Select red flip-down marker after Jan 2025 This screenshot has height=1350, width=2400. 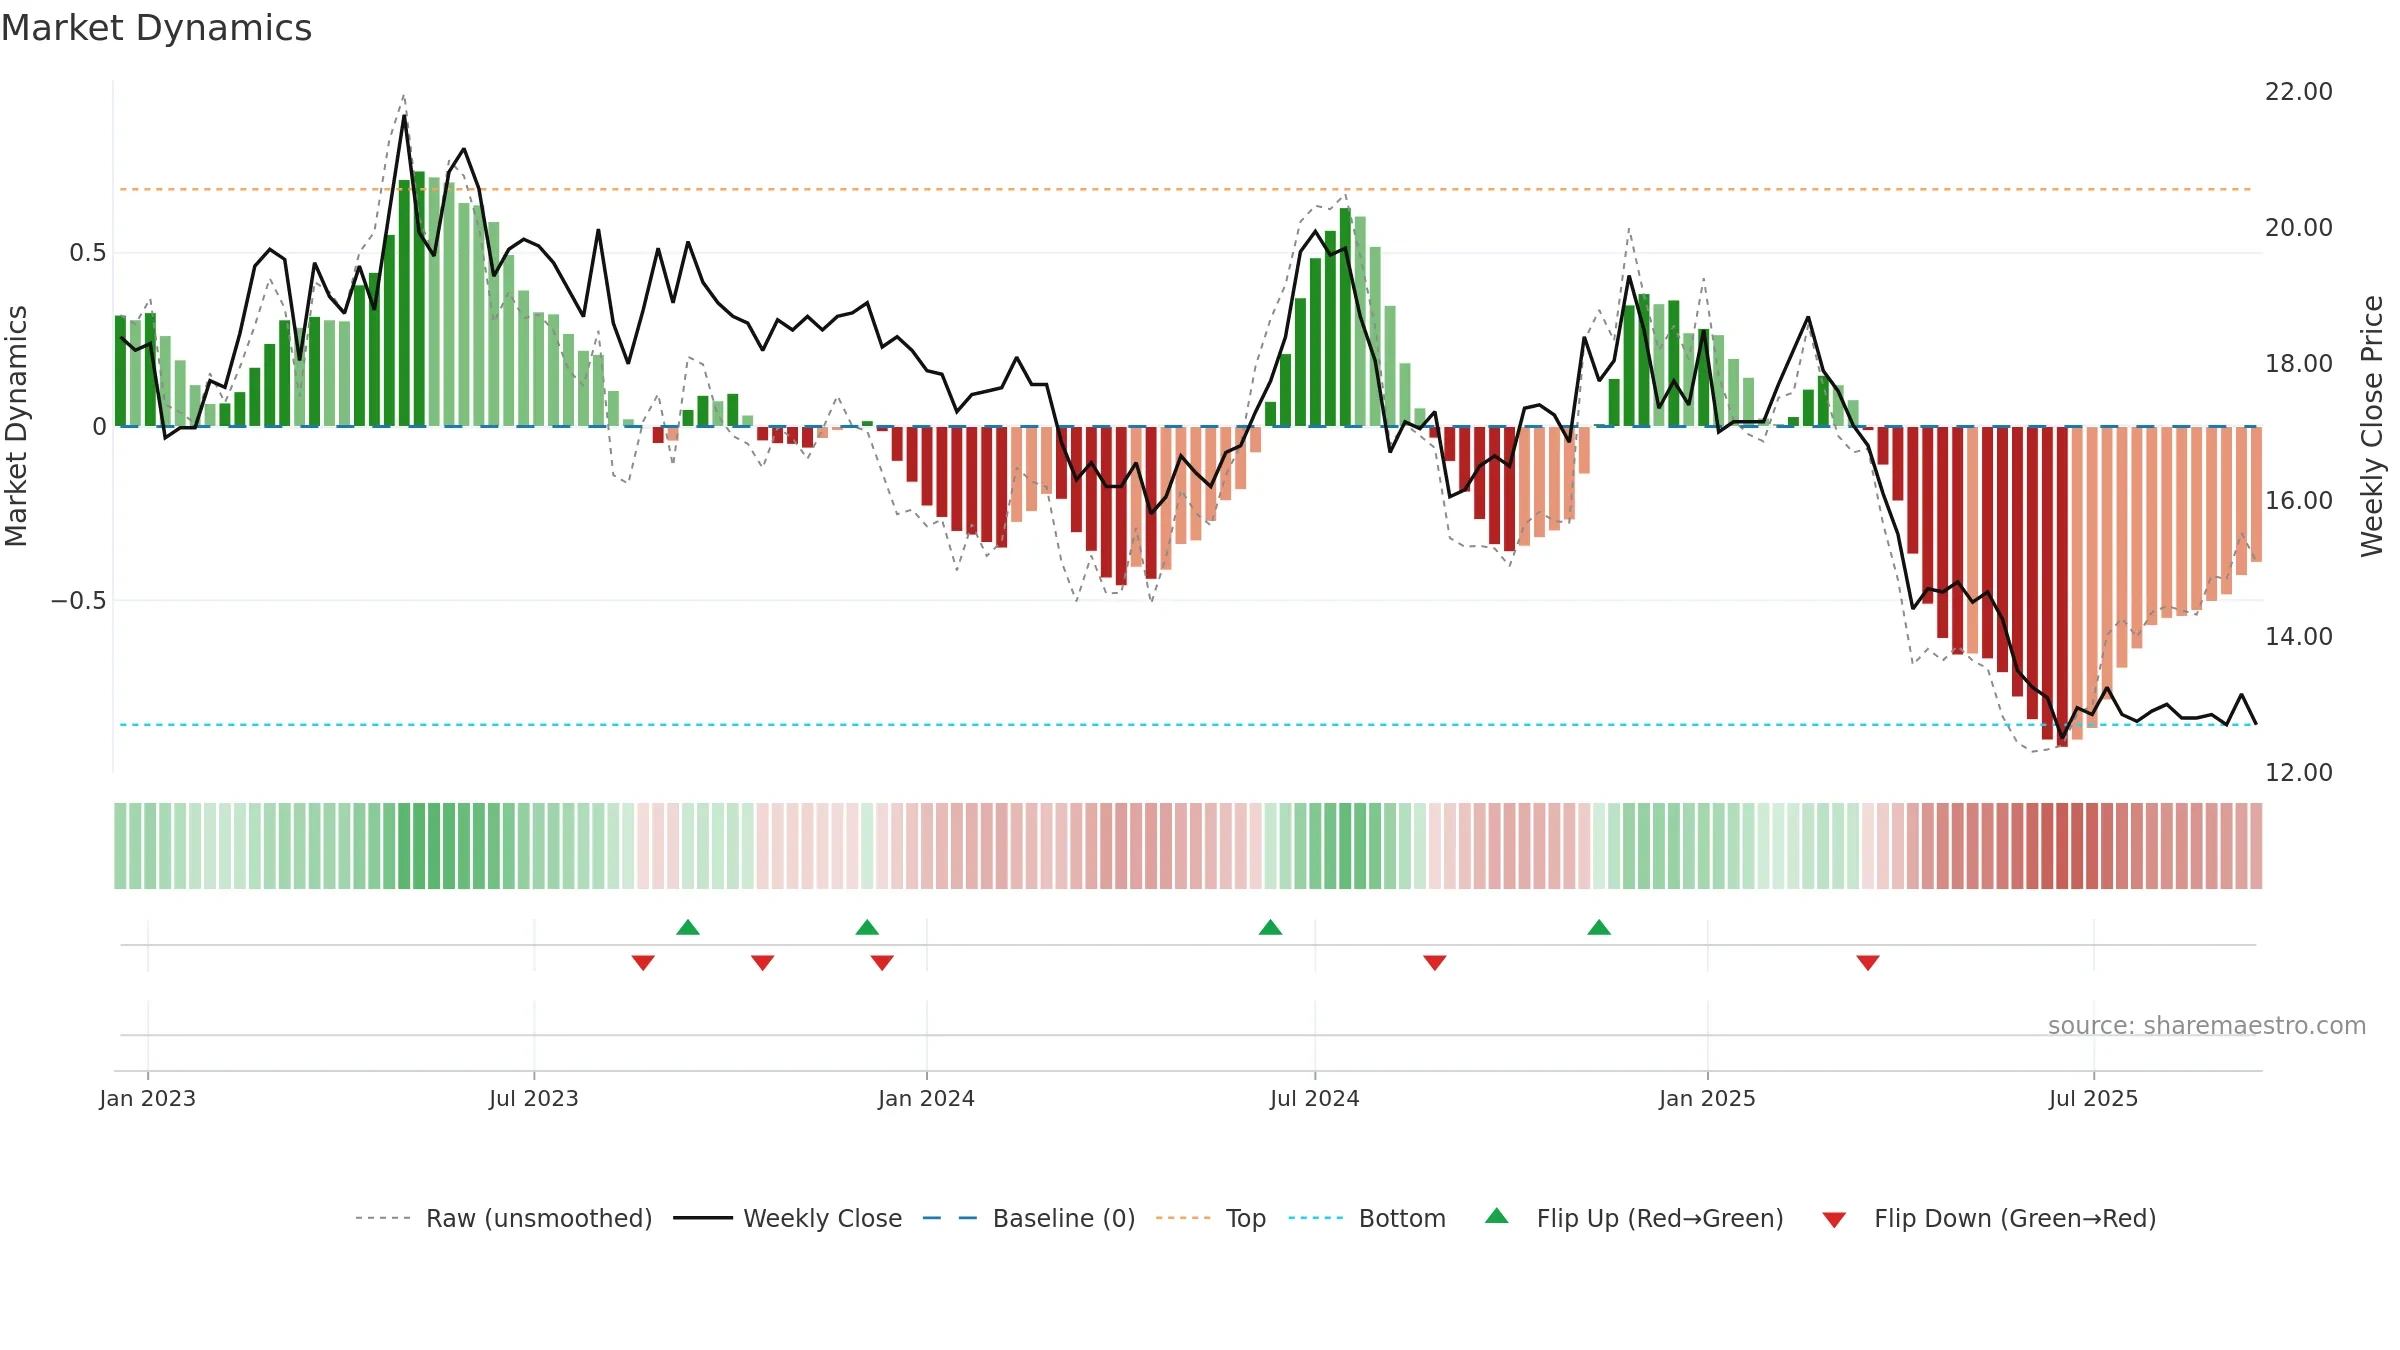pos(1868,963)
